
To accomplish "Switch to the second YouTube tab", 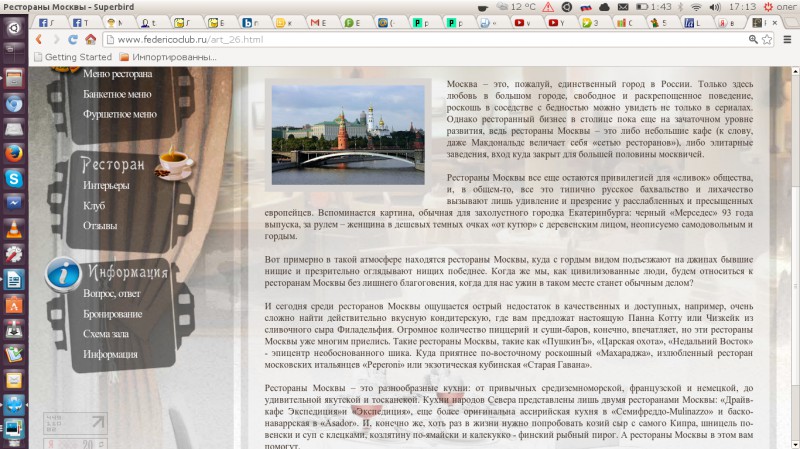I will click(x=556, y=22).
